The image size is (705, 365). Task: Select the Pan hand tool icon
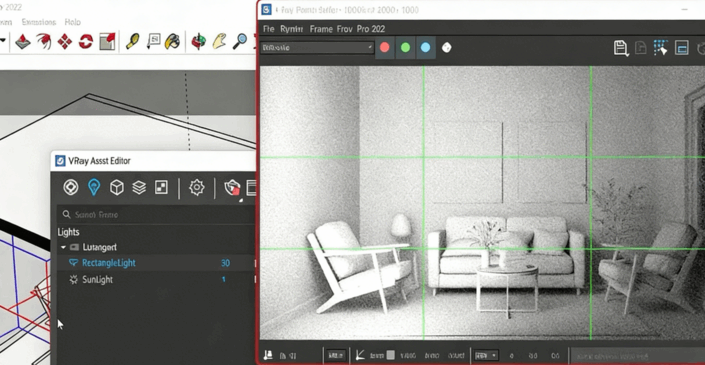coord(219,41)
